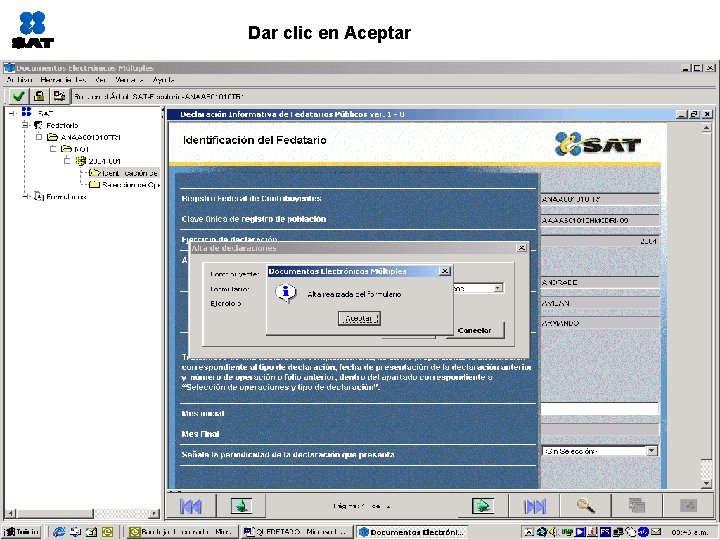Click the ARMANDO name field
720x540 pixels.
click(x=600, y=323)
